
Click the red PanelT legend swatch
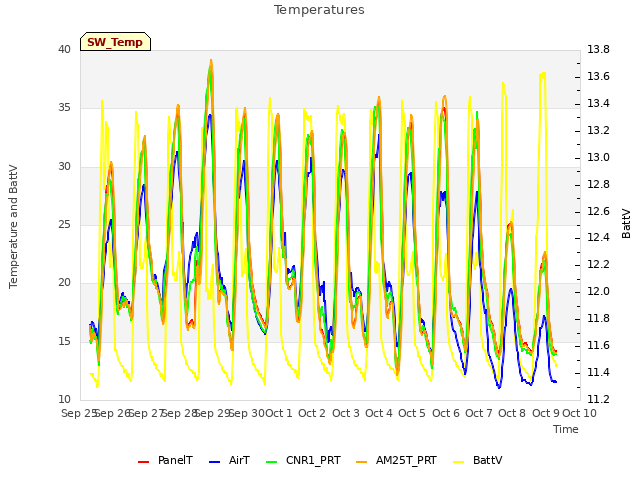tap(144, 462)
